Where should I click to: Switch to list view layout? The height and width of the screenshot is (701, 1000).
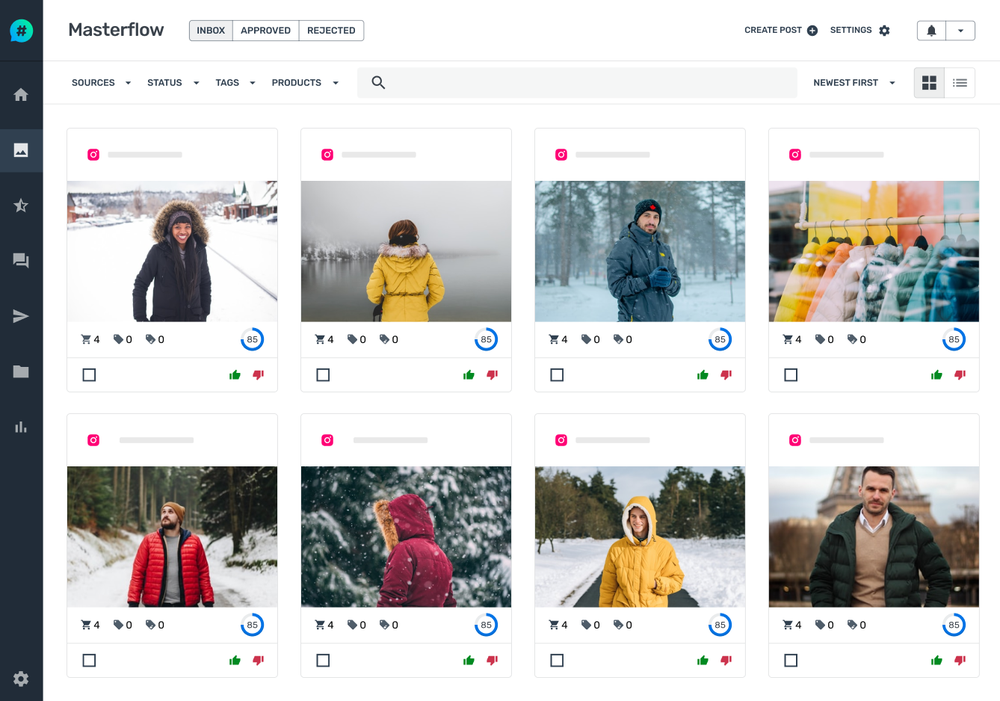point(960,83)
